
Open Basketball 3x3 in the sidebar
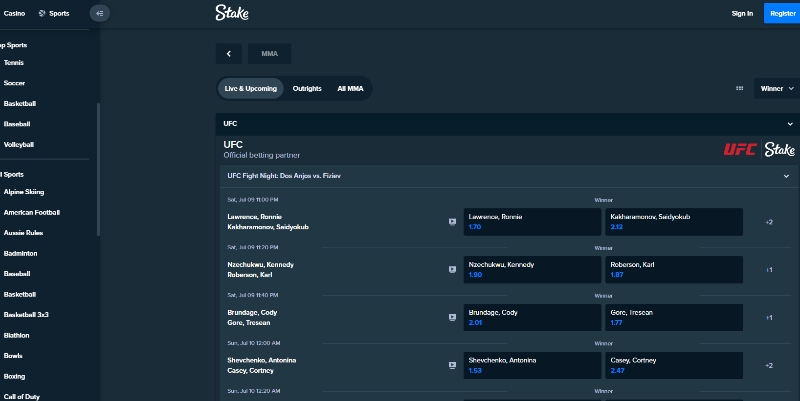click(x=26, y=315)
